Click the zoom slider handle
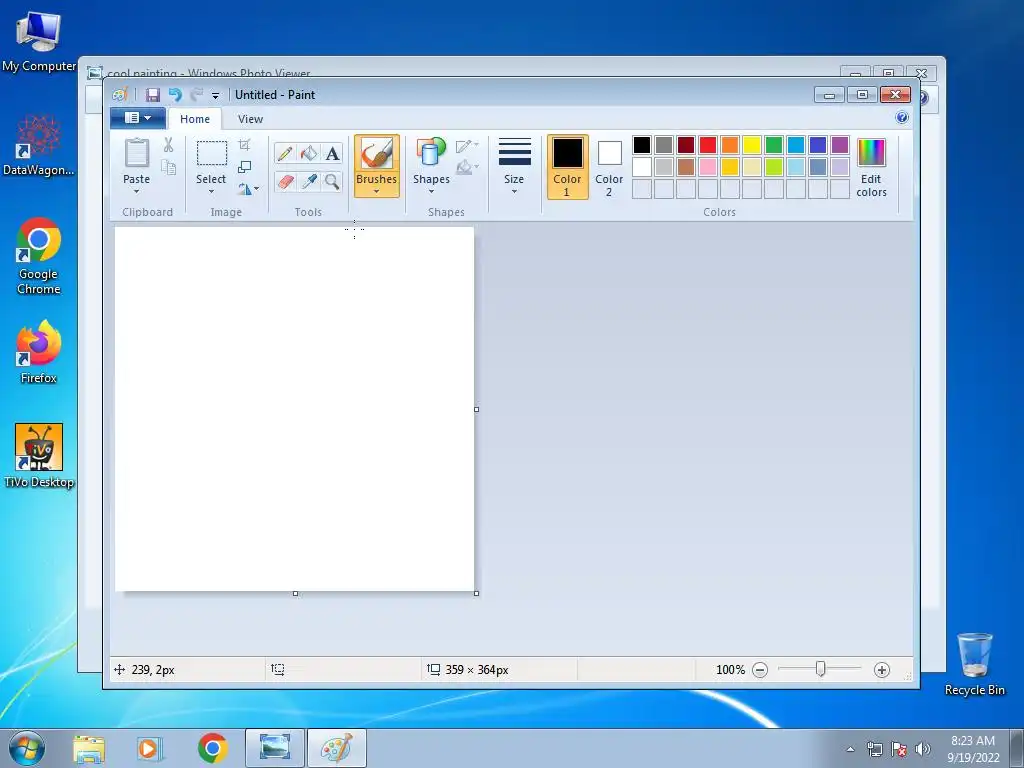The width and height of the screenshot is (1024, 768). click(x=820, y=669)
